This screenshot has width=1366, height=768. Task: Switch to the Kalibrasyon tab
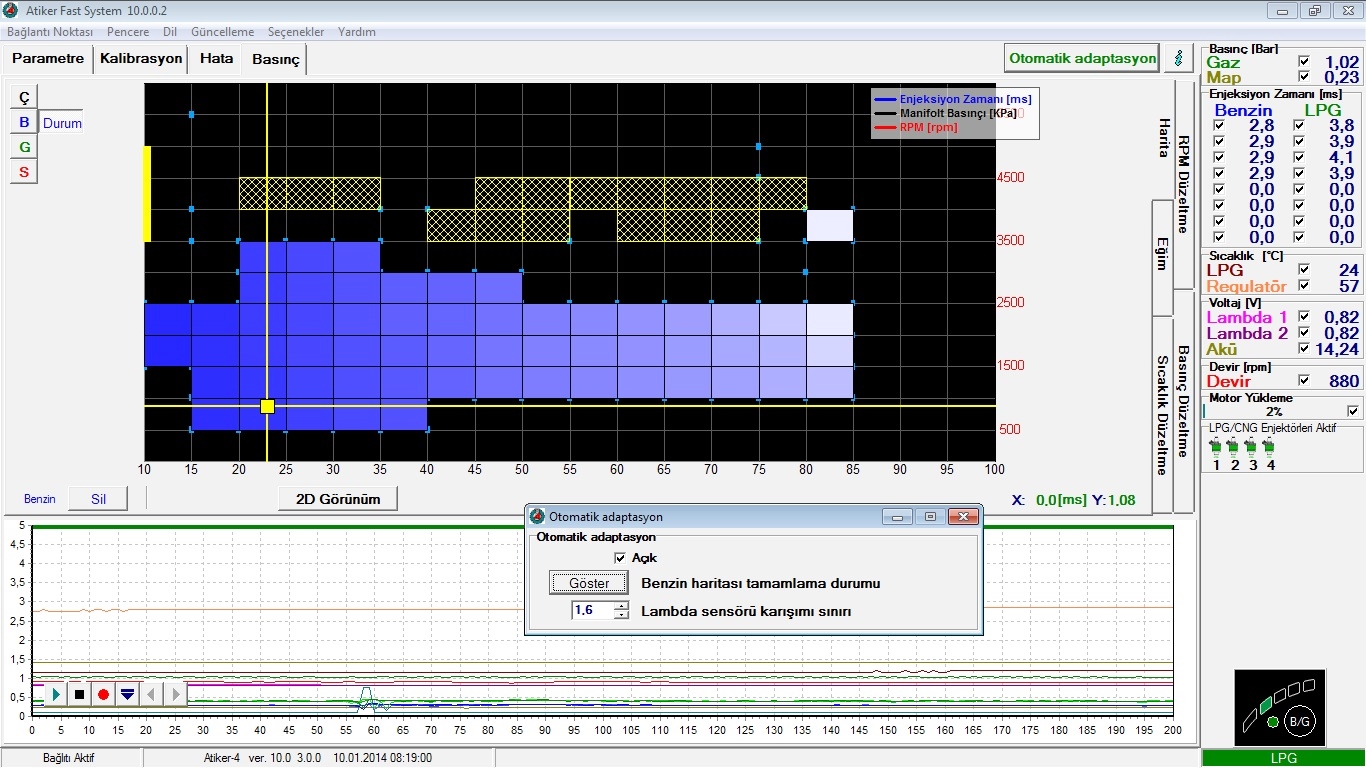click(141, 58)
